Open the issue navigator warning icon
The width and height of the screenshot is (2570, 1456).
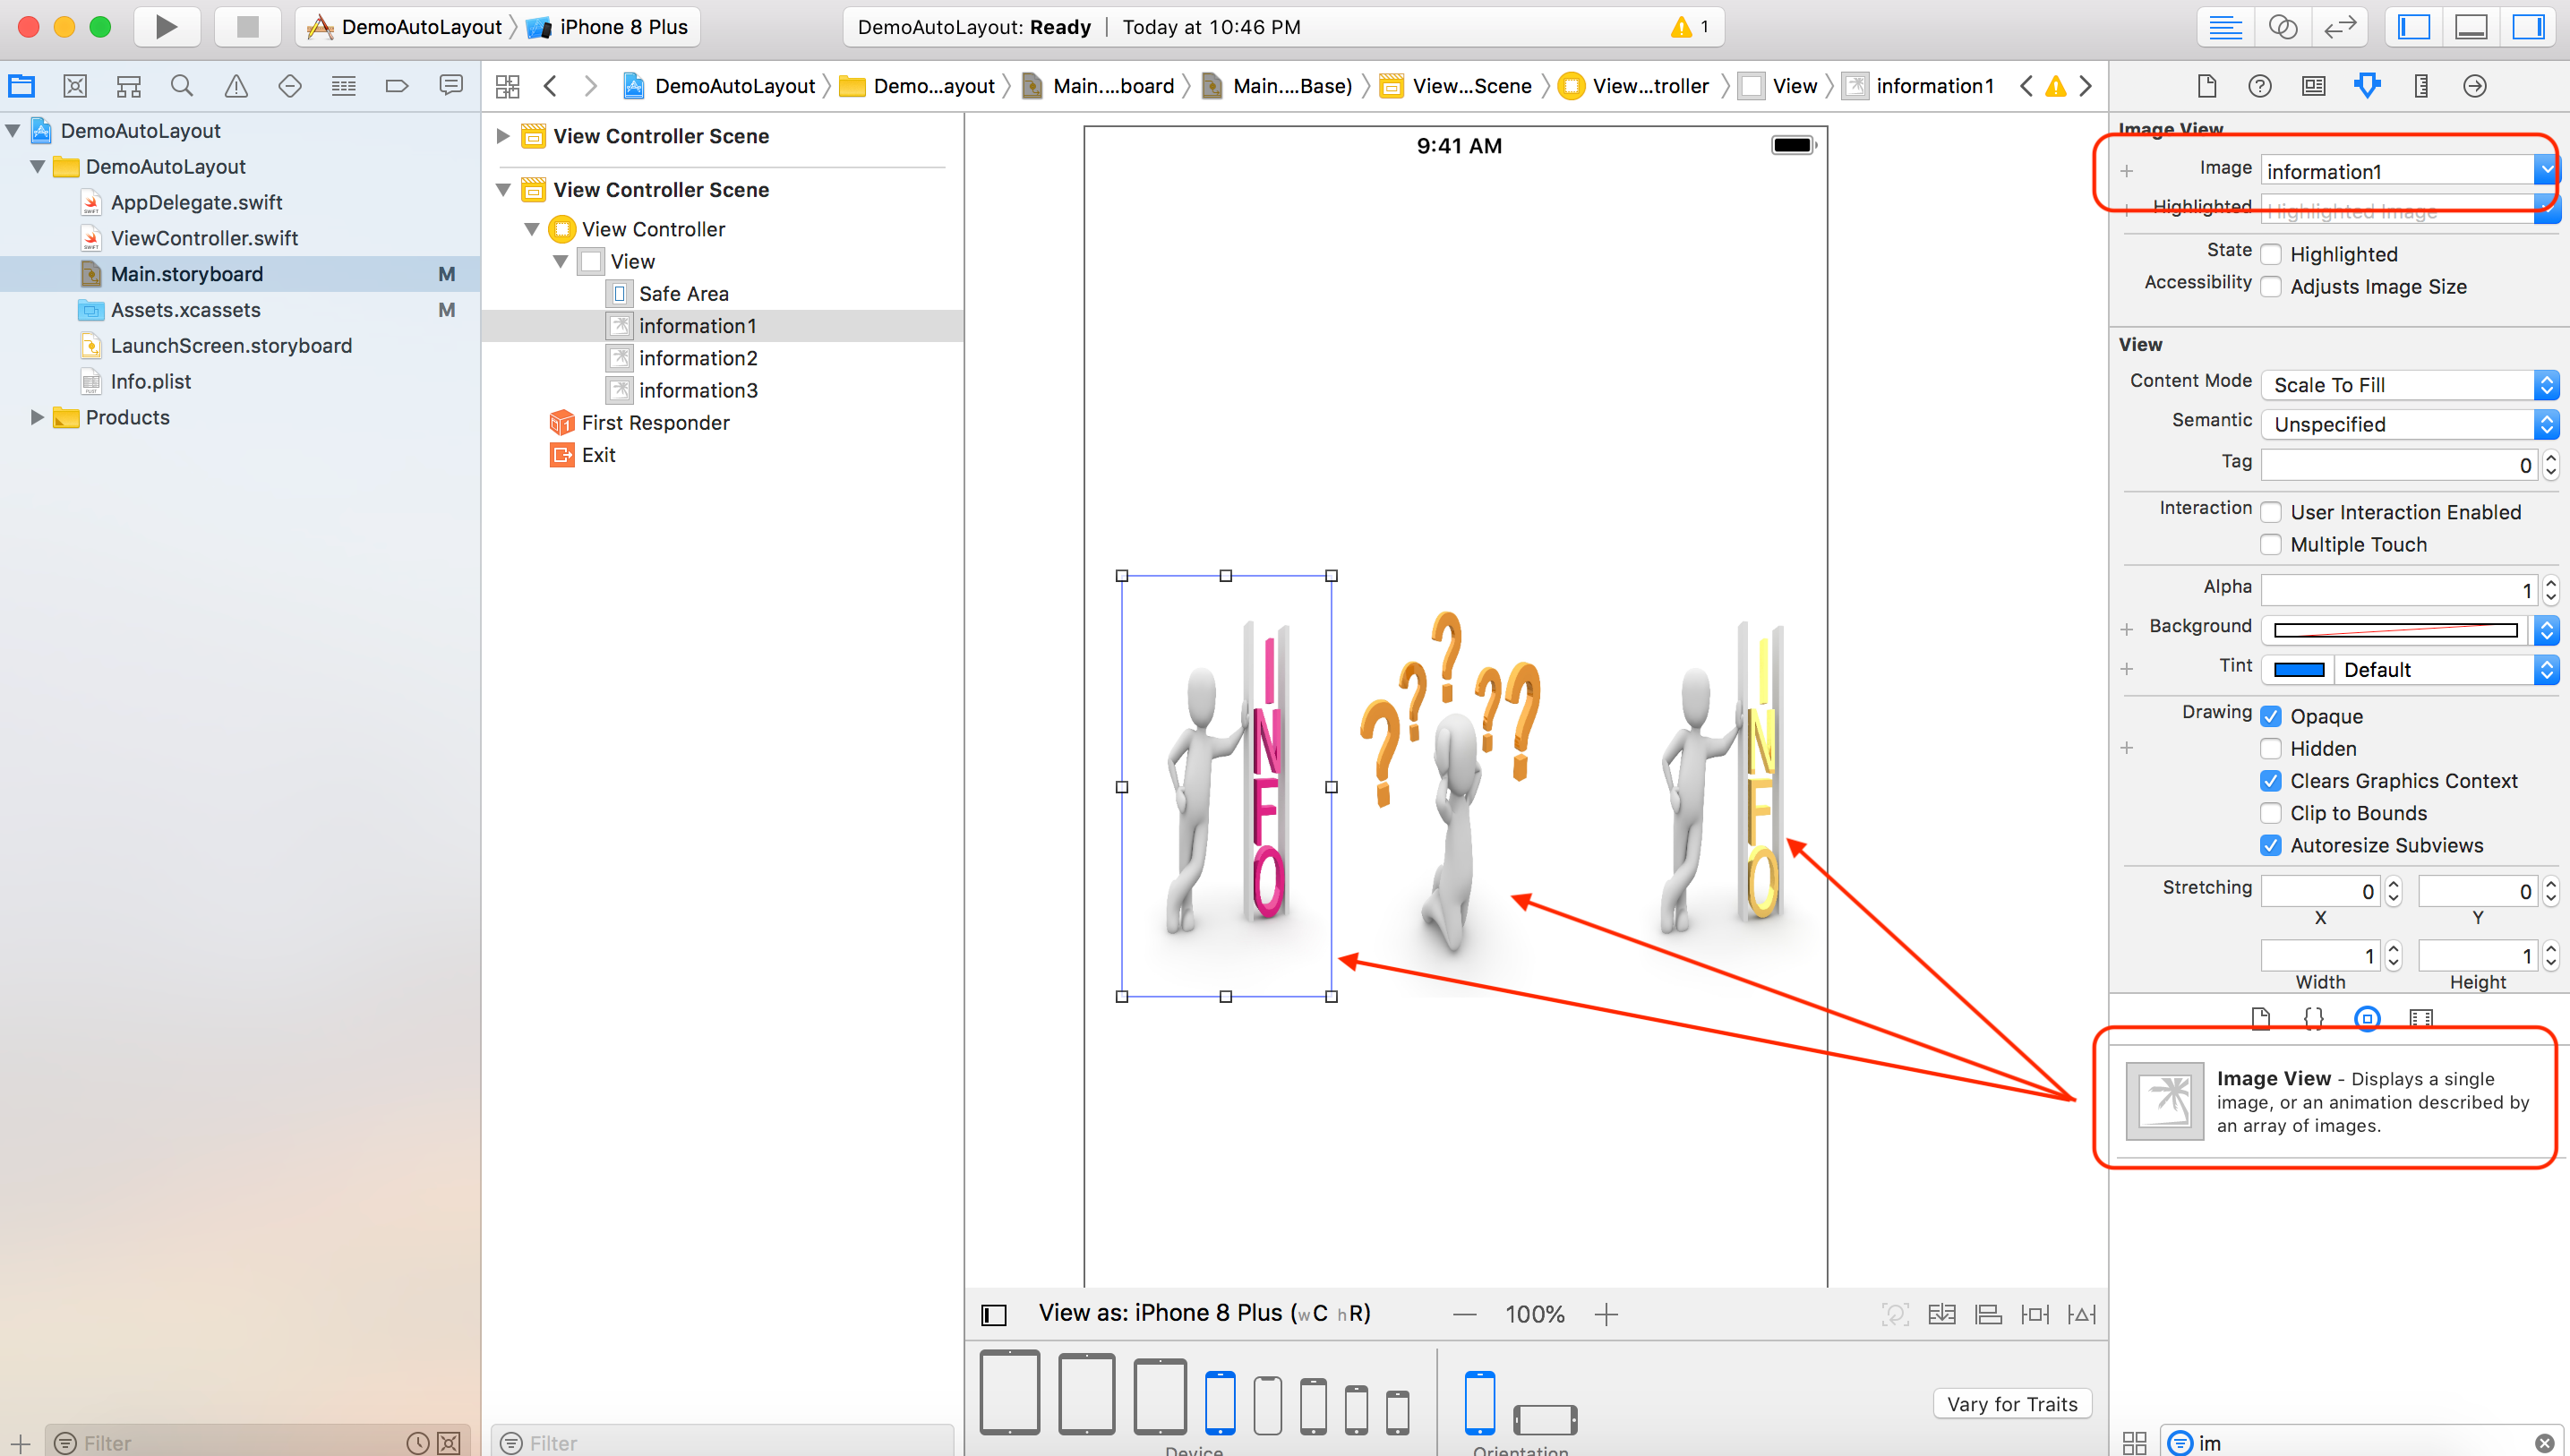pyautogui.click(x=236, y=86)
